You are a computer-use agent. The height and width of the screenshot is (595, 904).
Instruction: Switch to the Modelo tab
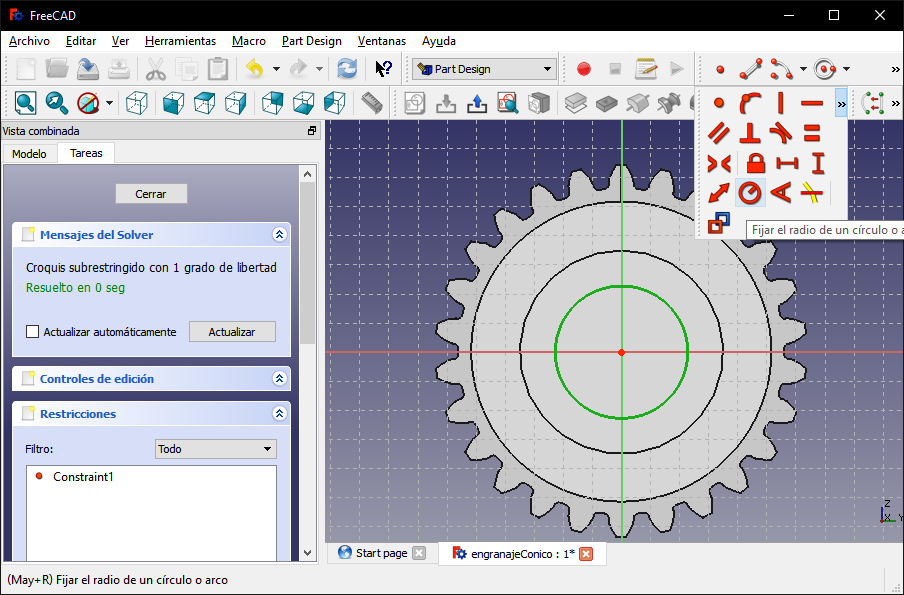point(29,153)
